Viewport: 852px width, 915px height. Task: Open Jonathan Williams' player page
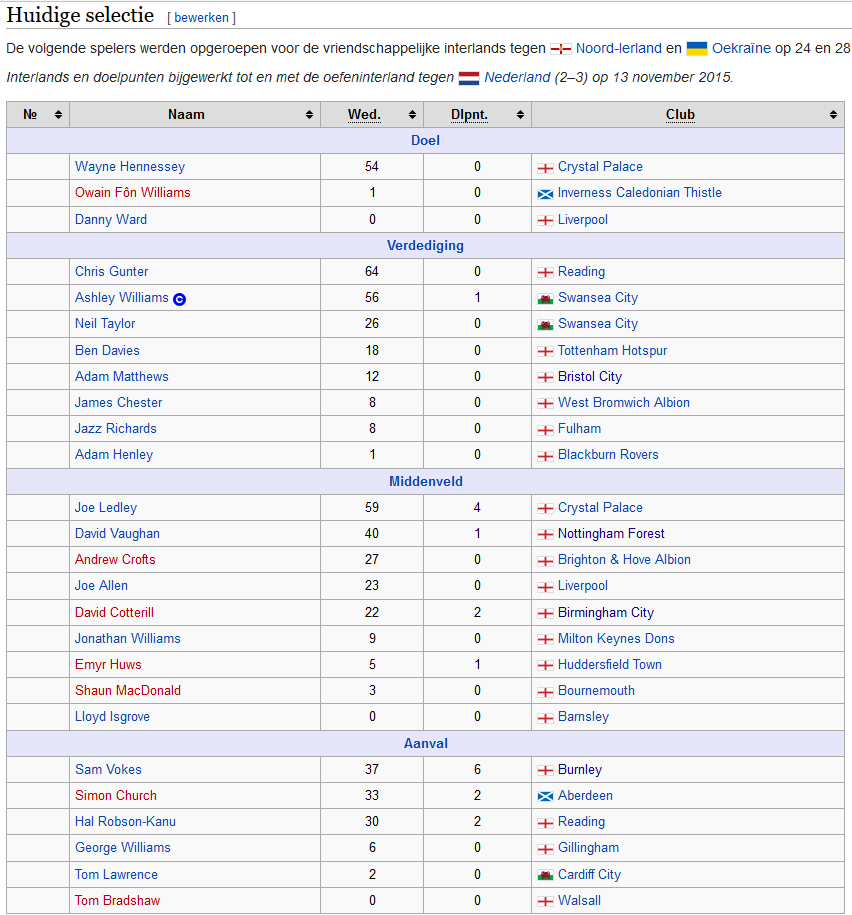pyautogui.click(x=127, y=638)
